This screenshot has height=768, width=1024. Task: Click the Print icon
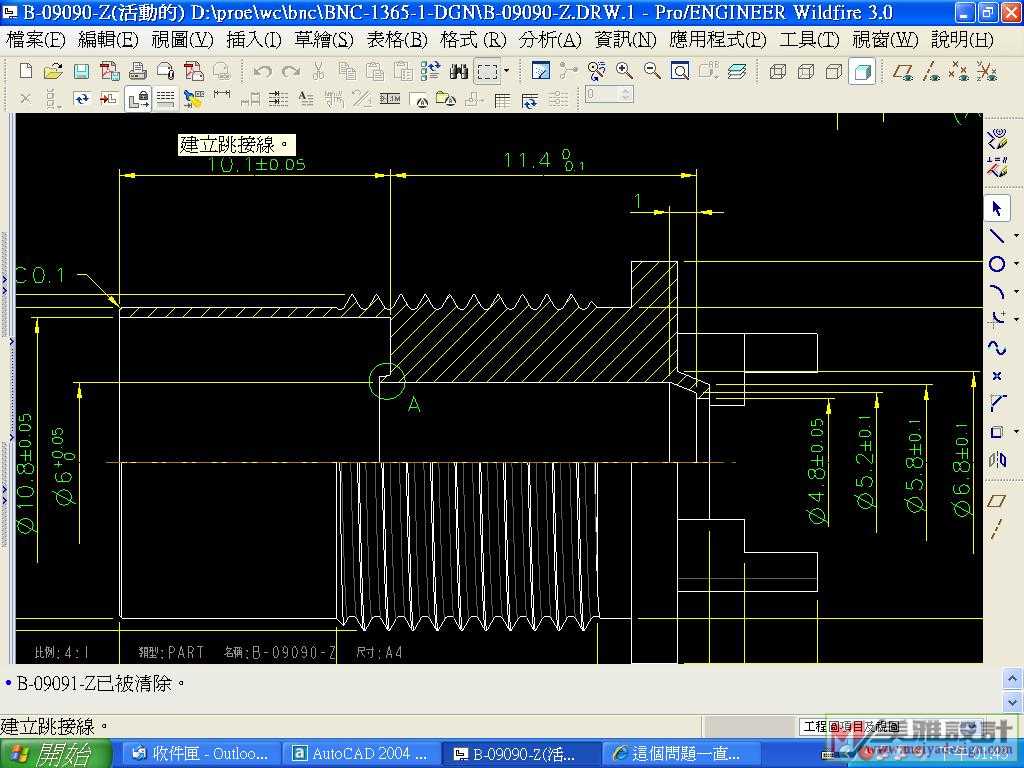point(138,71)
